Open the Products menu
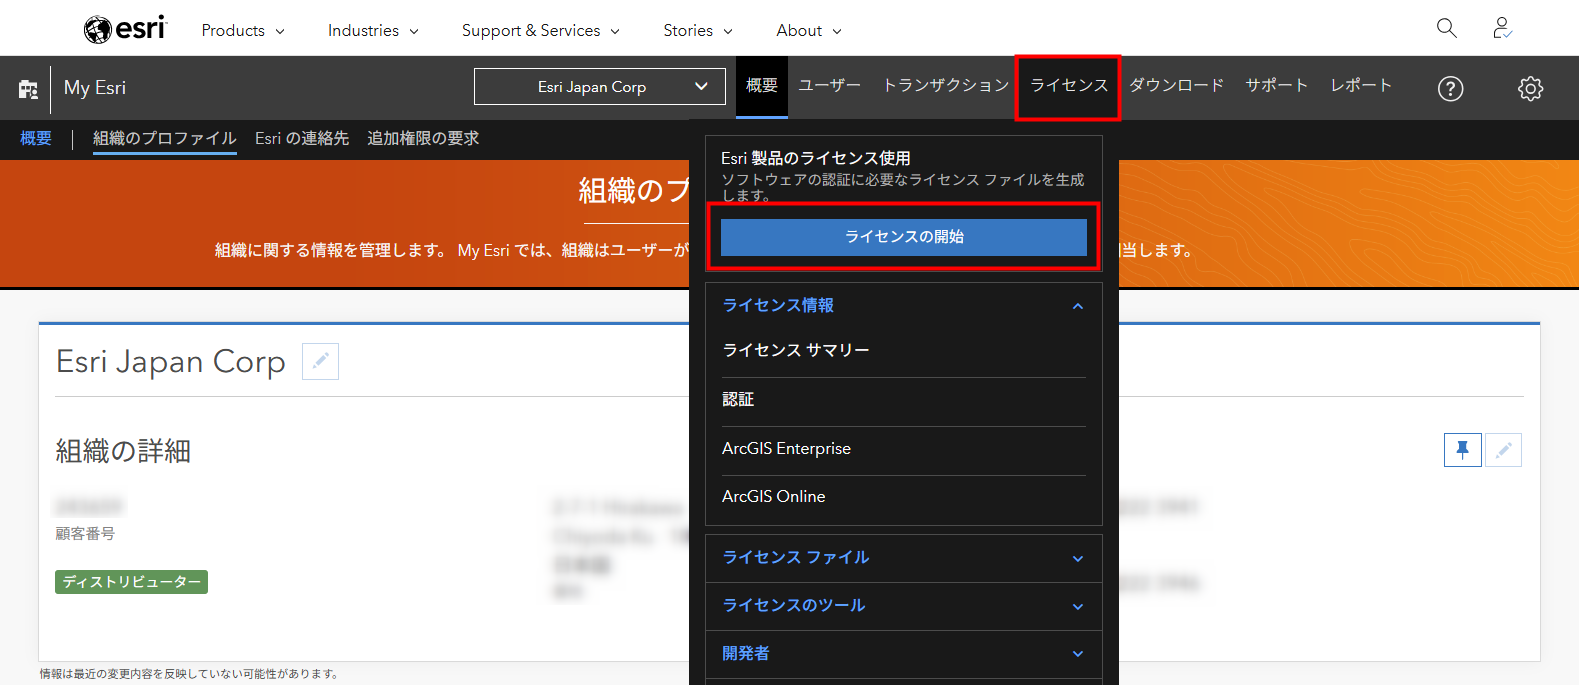This screenshot has width=1579, height=685. coord(243,30)
